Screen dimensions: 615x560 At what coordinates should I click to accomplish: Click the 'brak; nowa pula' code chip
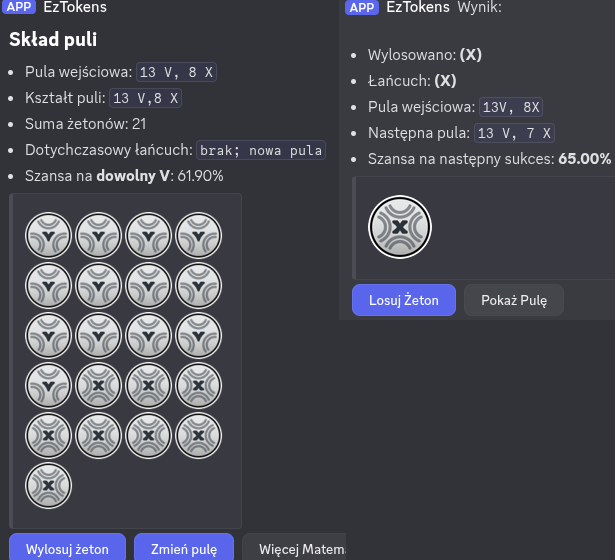point(261,150)
